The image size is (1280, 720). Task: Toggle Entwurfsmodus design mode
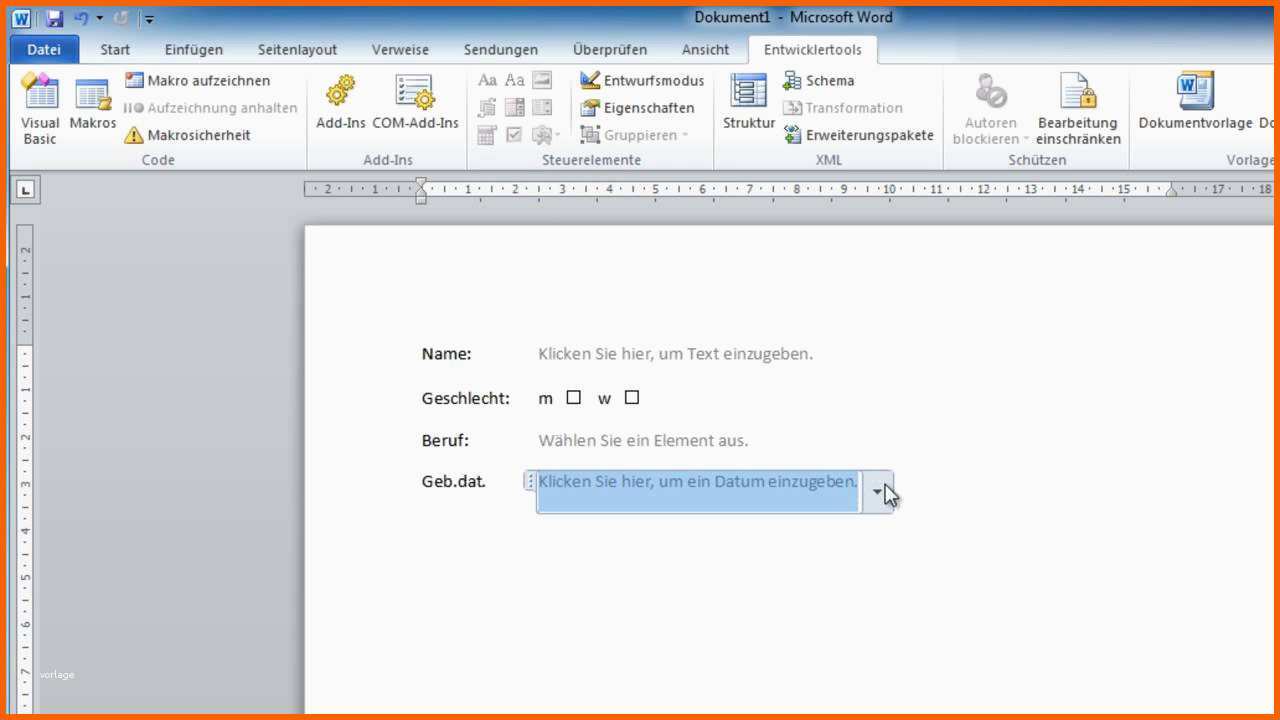[x=642, y=81]
